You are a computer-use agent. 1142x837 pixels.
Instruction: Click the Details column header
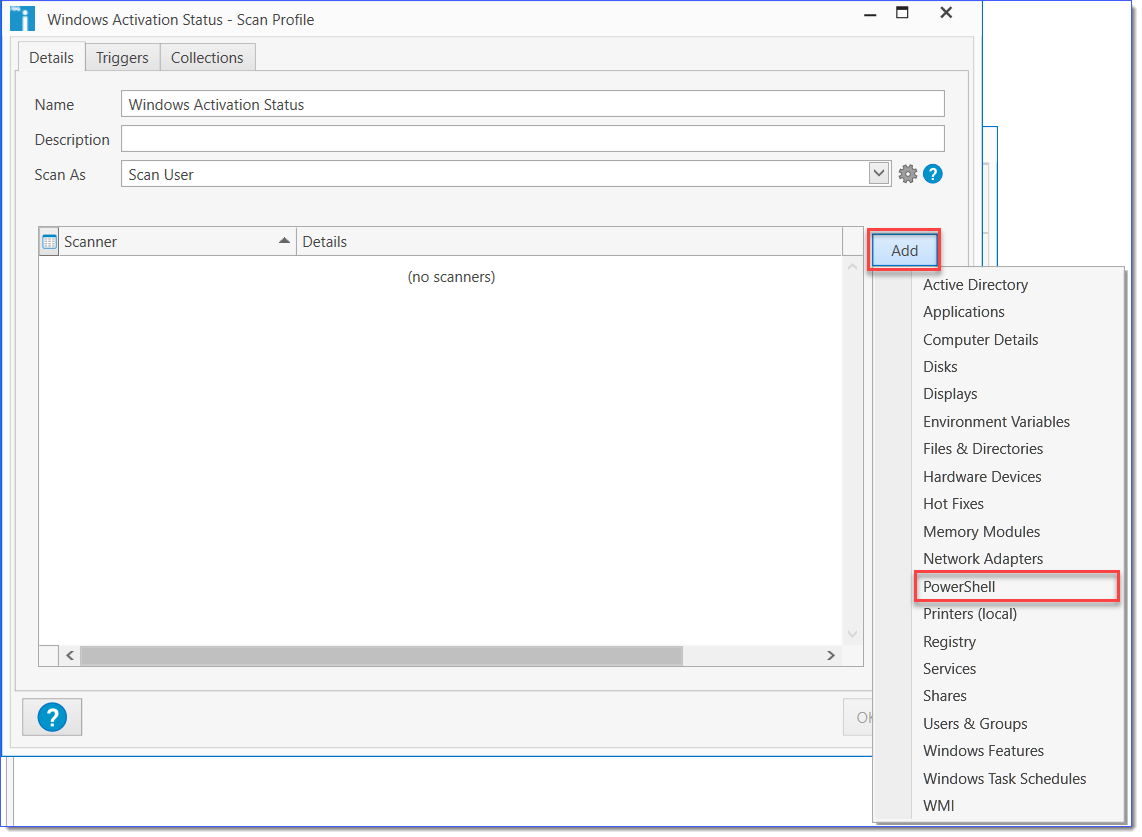569,242
